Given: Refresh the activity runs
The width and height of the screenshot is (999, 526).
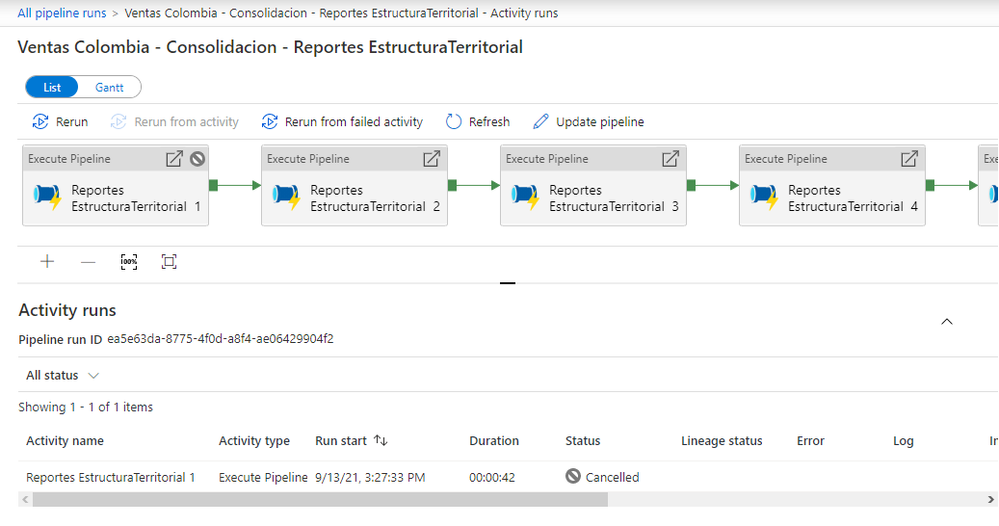Looking at the screenshot, I should pyautogui.click(x=478, y=122).
